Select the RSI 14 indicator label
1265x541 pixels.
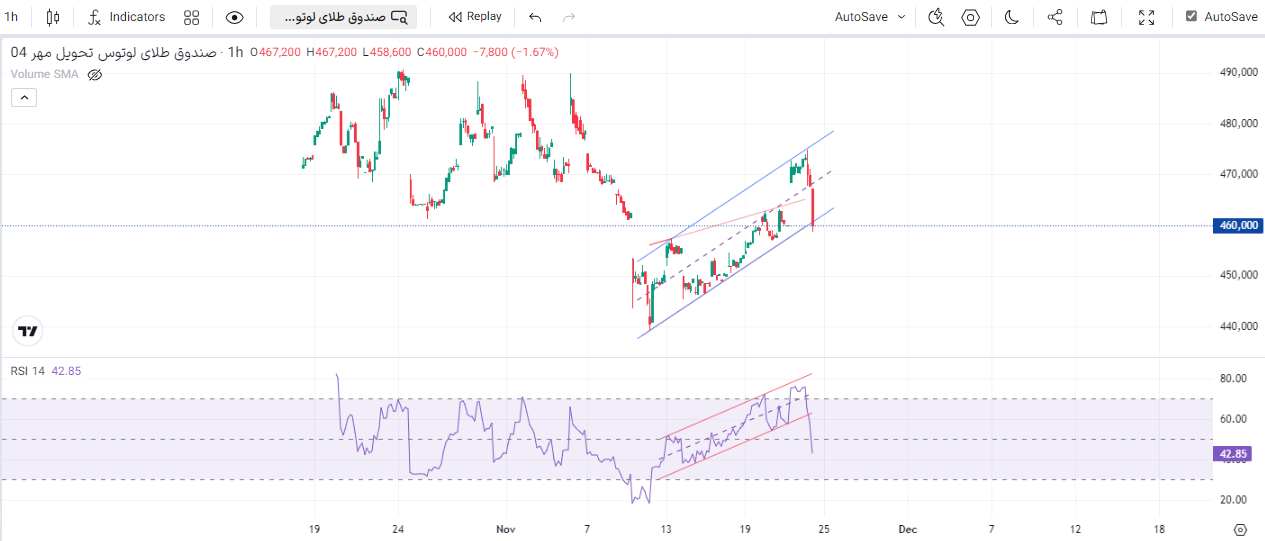point(28,371)
